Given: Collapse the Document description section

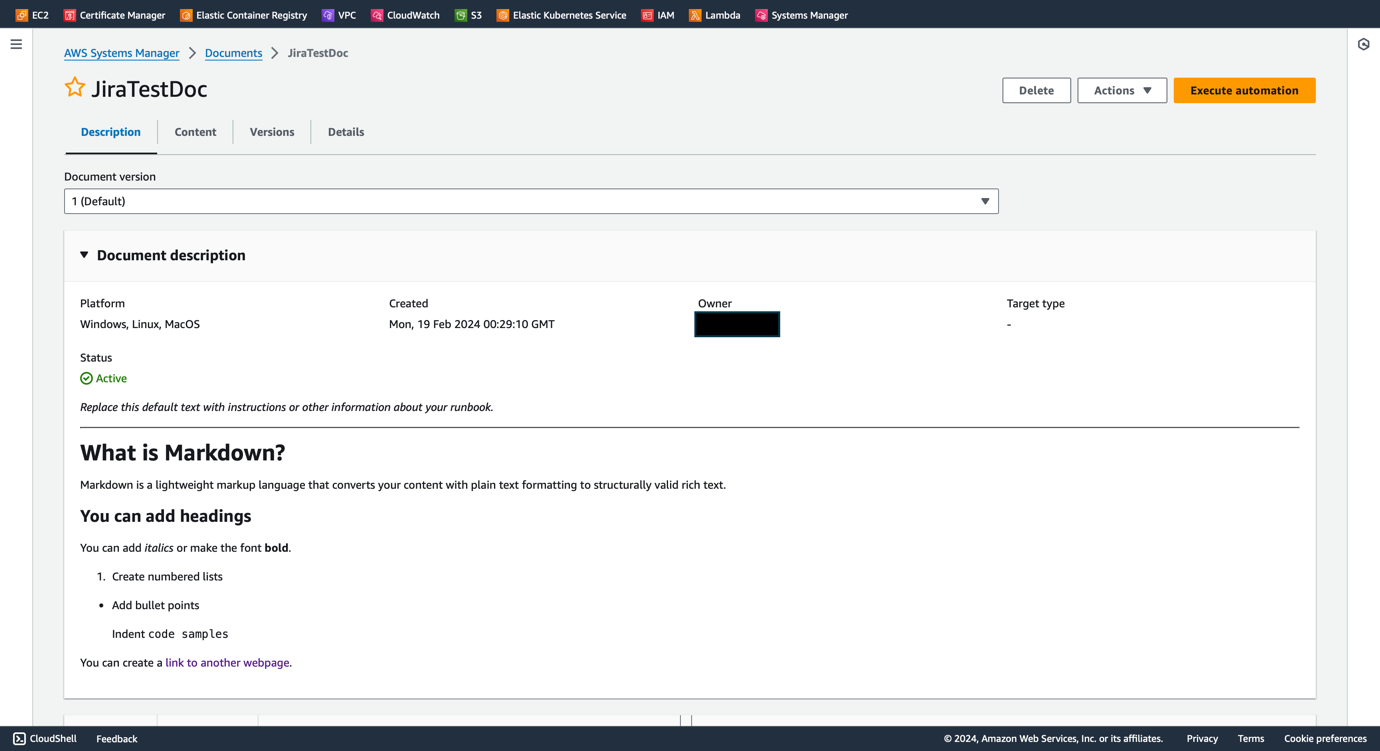Looking at the screenshot, I should (x=84, y=255).
